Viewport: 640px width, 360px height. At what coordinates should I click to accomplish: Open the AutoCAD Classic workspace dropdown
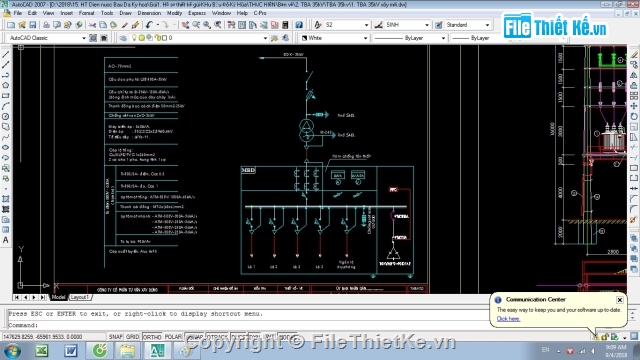[84, 38]
